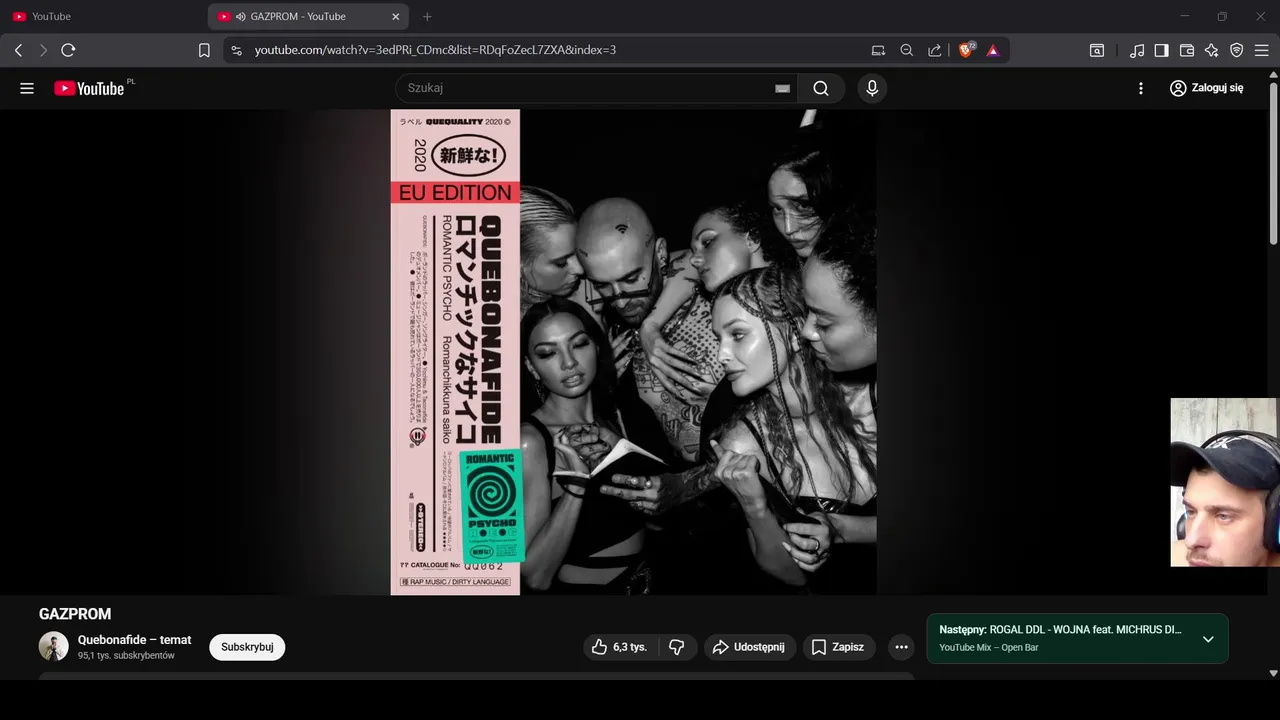Expand the next-up playlist panel chevron
The height and width of the screenshot is (720, 1280).
1208,639
